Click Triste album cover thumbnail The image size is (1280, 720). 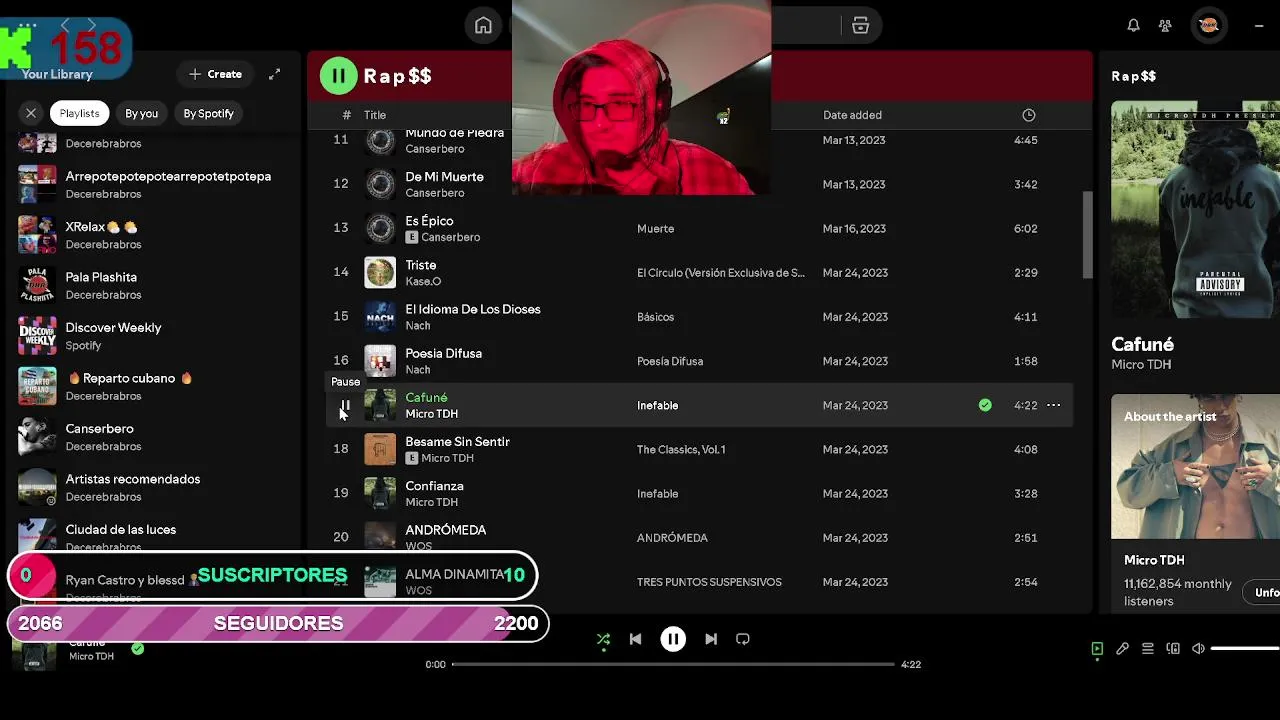[380, 272]
